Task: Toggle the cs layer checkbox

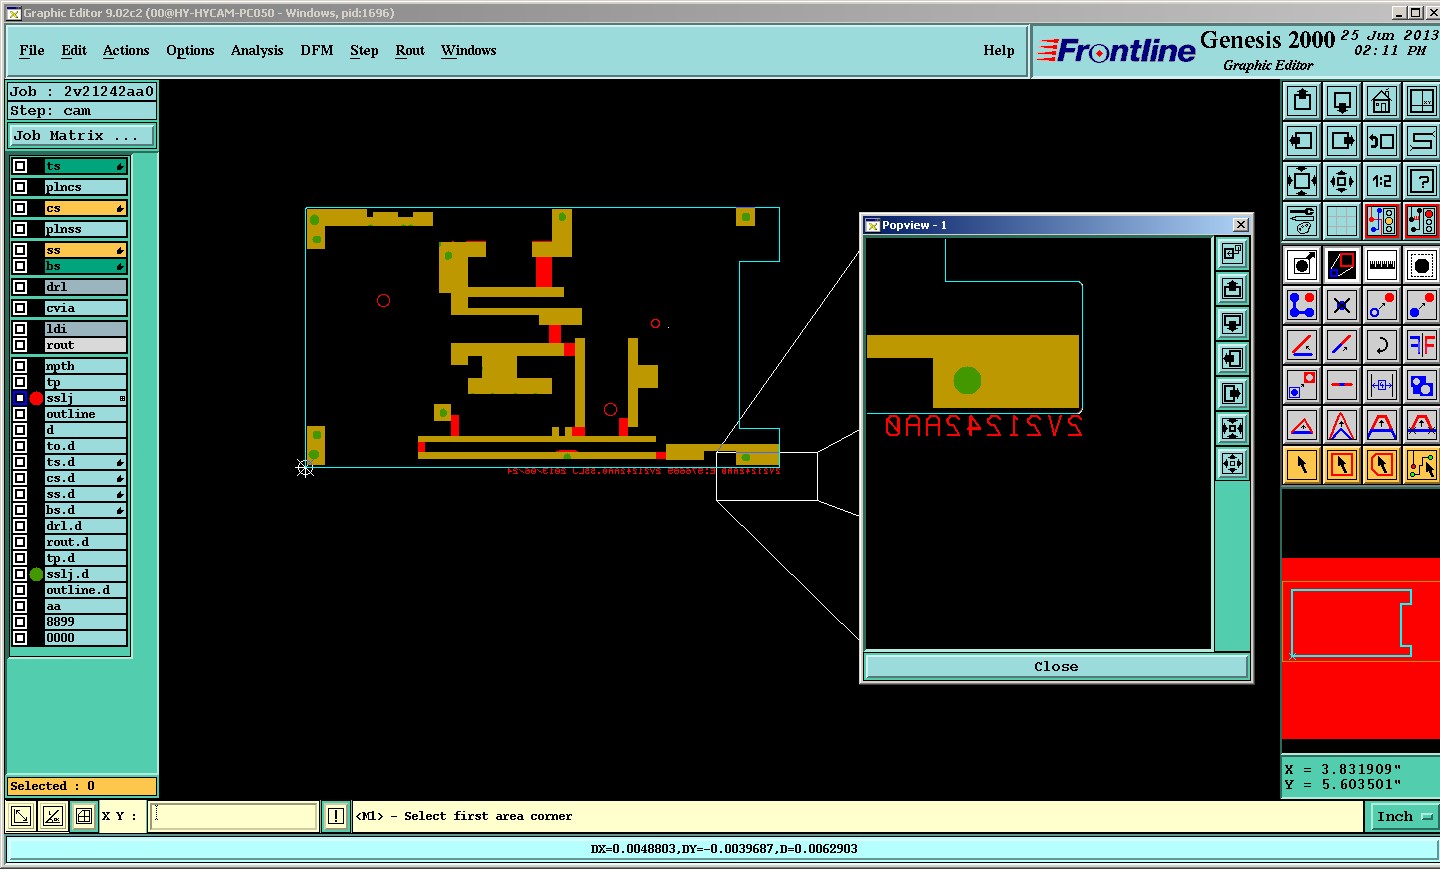Action: click(20, 208)
